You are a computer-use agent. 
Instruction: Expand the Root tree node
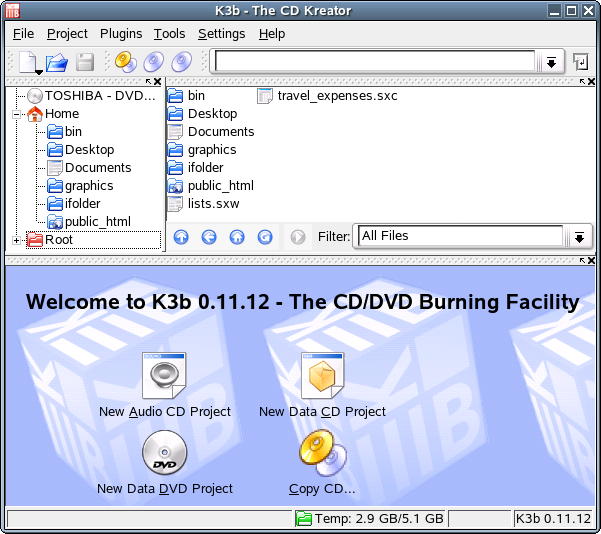click(16, 240)
